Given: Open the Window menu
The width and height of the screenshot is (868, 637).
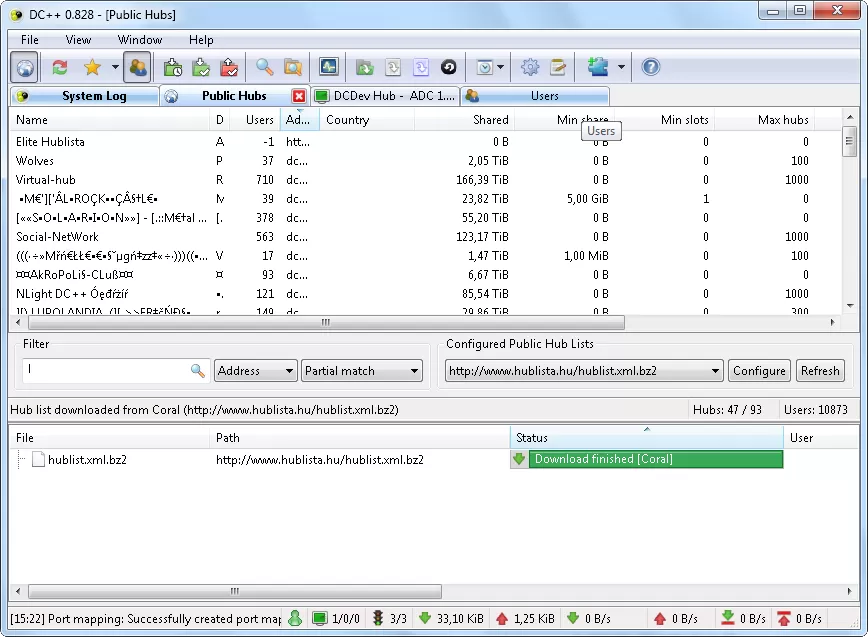Looking at the screenshot, I should tap(139, 39).
